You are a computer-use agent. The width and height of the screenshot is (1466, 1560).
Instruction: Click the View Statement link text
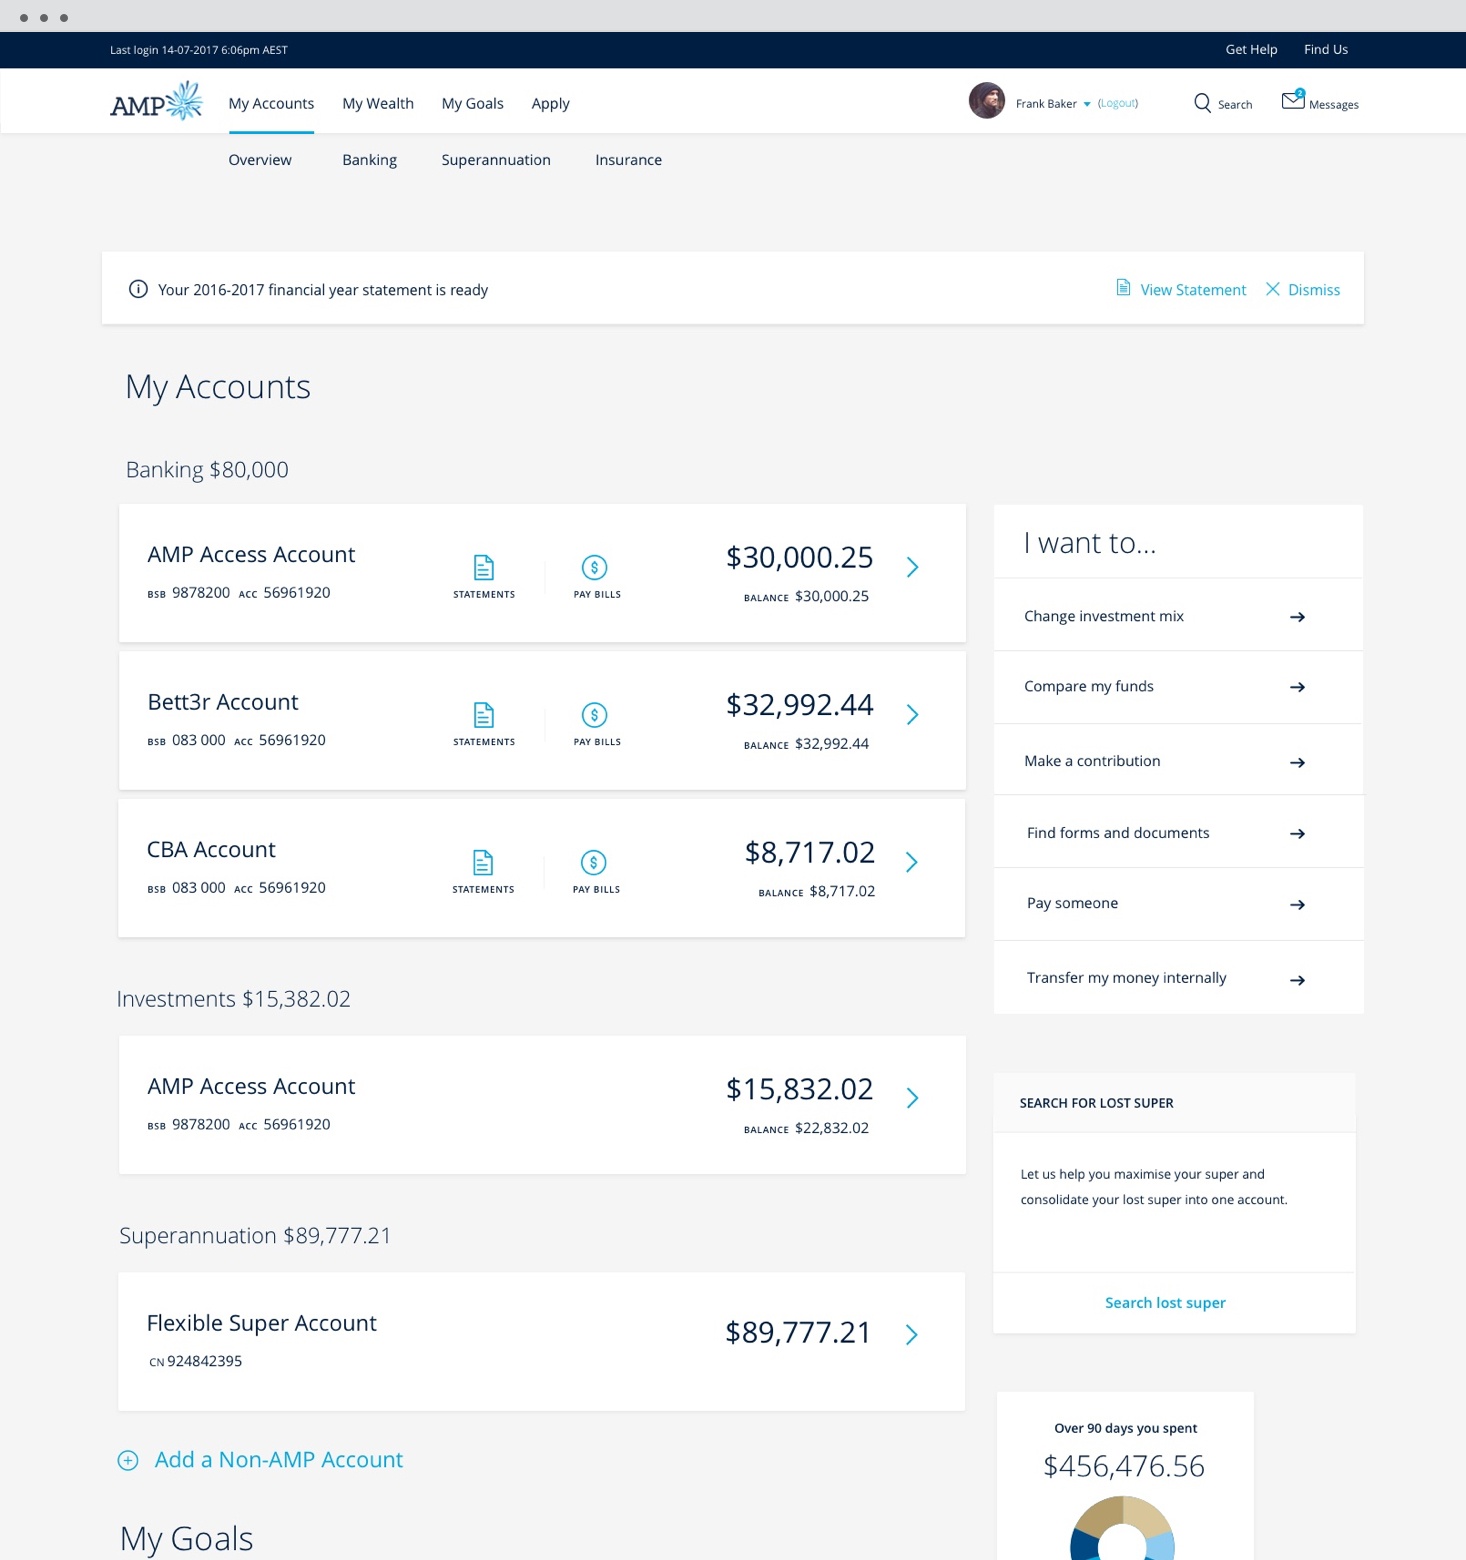[1193, 290]
